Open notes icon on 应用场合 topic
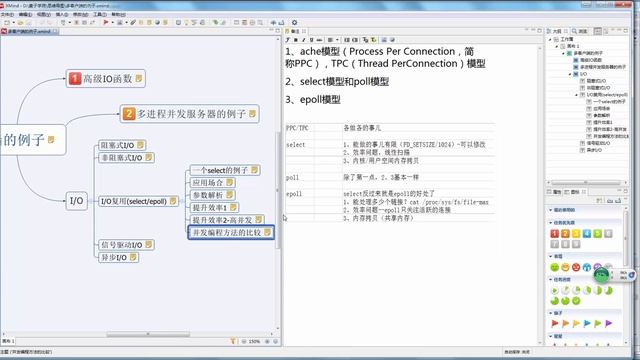640x360 pixels. coord(229,182)
